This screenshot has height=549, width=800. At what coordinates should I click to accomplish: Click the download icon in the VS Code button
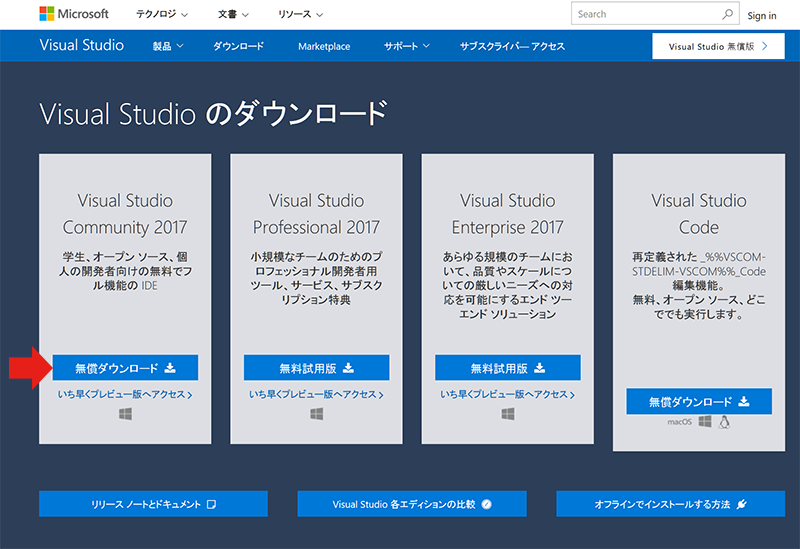744,402
